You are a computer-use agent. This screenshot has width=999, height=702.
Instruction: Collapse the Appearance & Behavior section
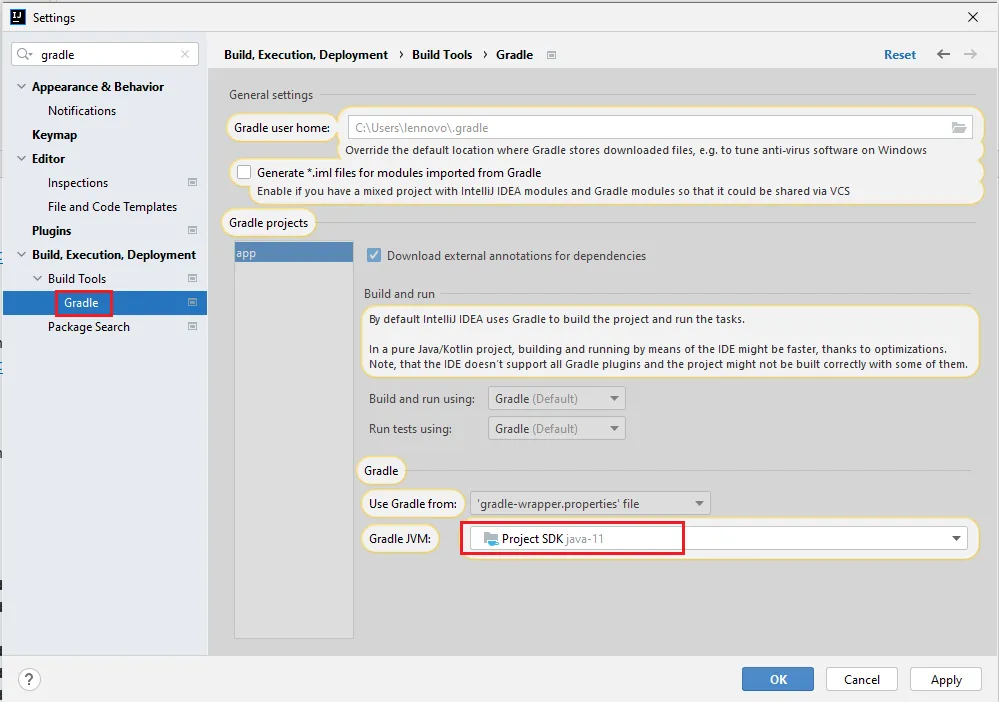tap(21, 86)
